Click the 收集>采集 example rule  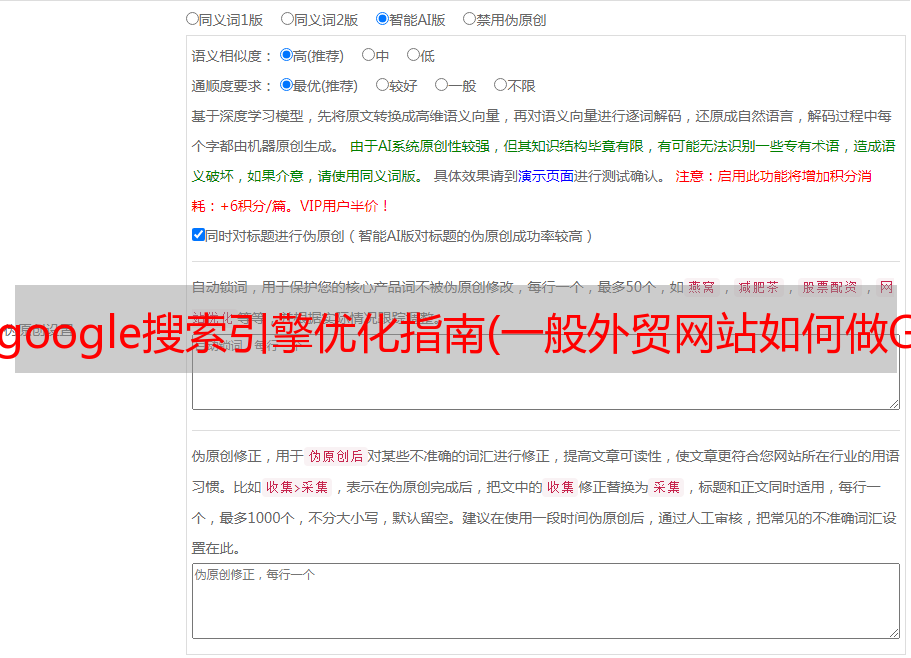coord(297,487)
